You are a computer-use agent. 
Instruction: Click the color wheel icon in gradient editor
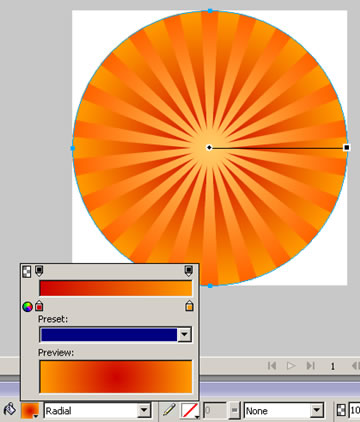pyautogui.click(x=27, y=307)
